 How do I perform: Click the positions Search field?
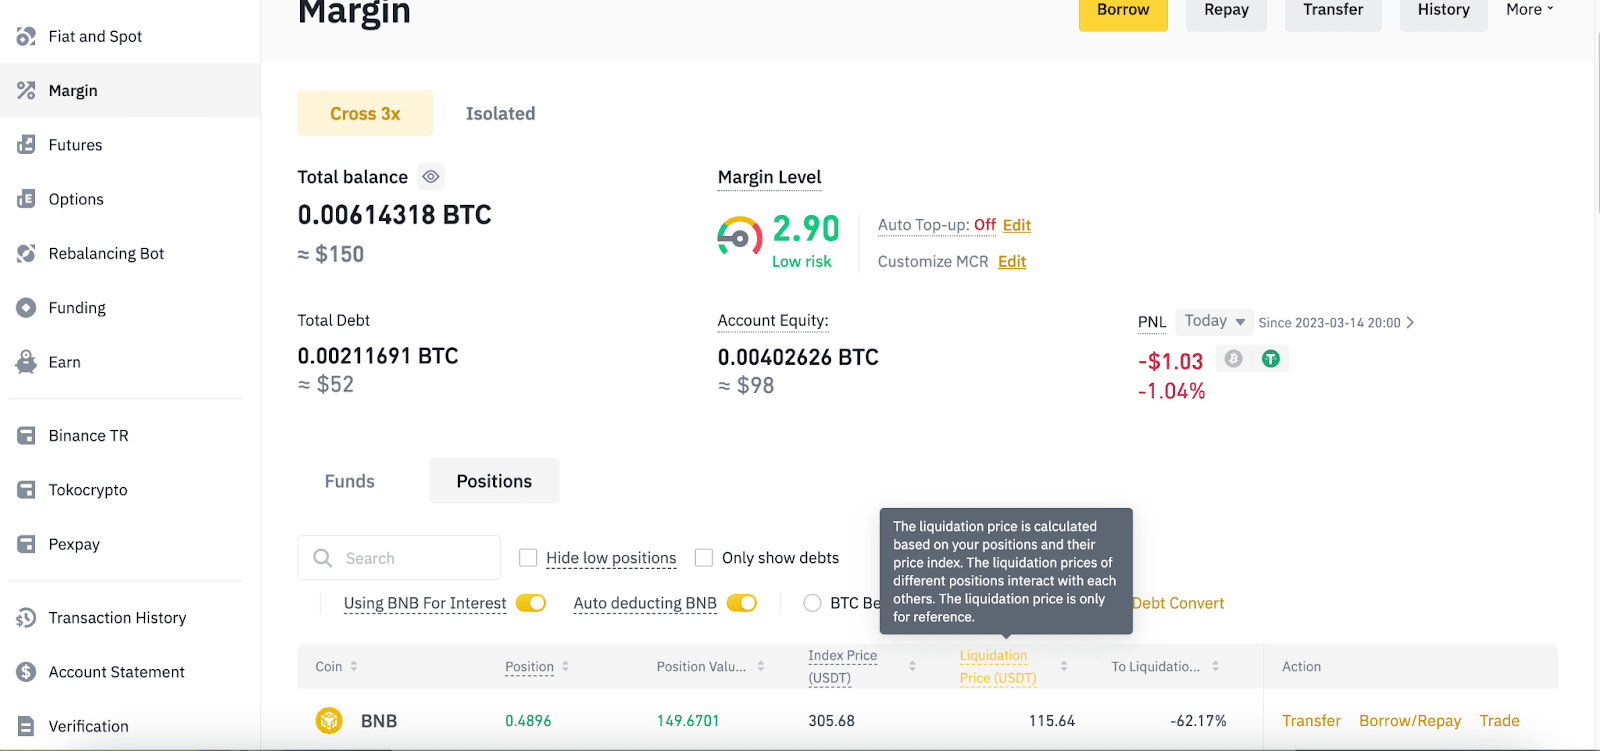[399, 558]
